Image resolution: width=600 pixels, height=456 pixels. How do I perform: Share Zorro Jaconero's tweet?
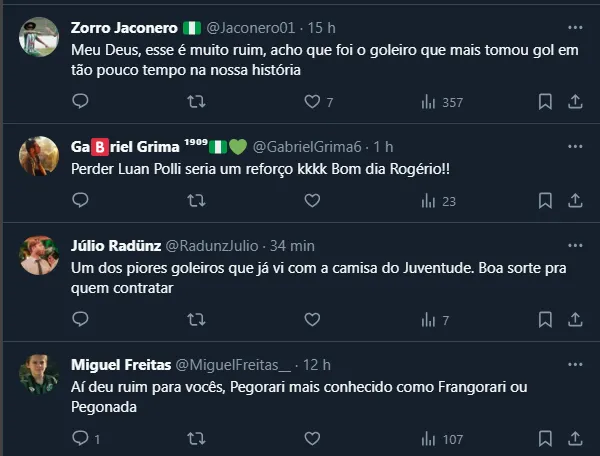click(x=576, y=101)
